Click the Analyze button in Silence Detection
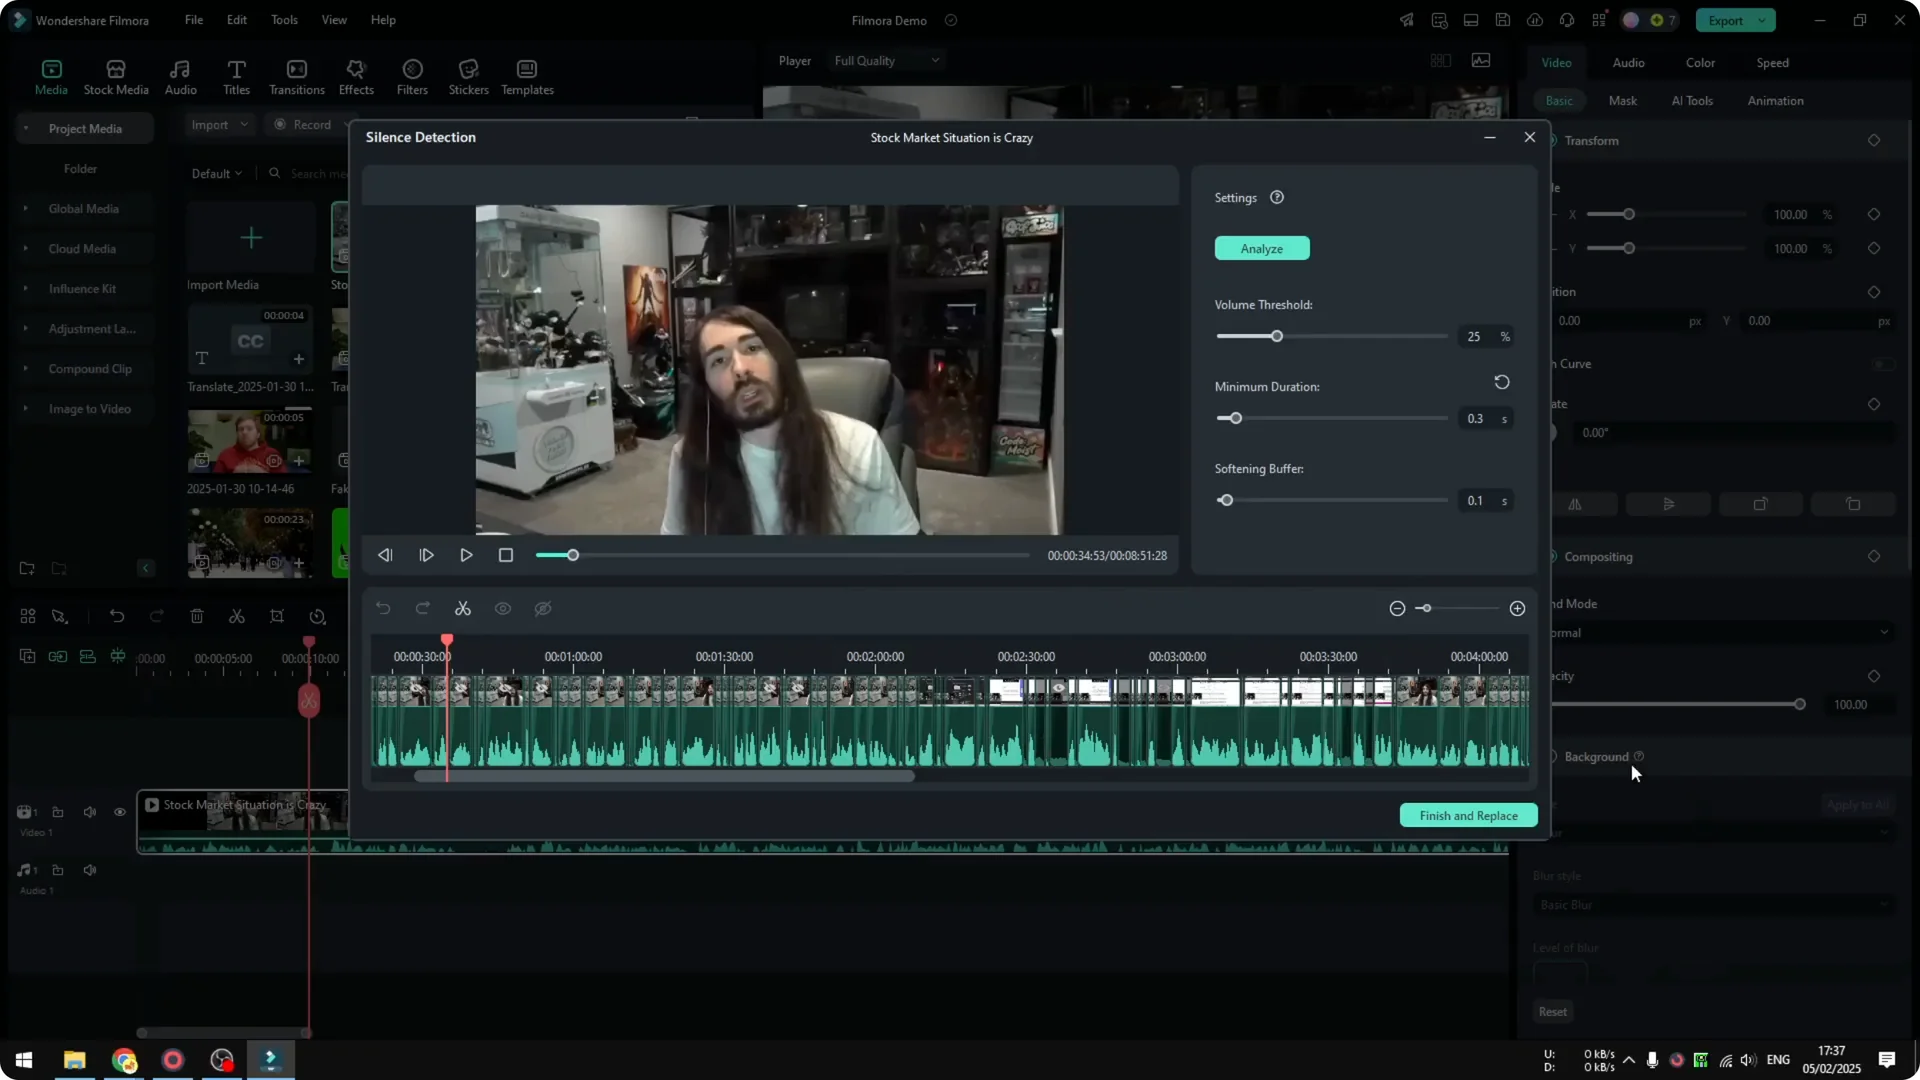 (x=1261, y=248)
